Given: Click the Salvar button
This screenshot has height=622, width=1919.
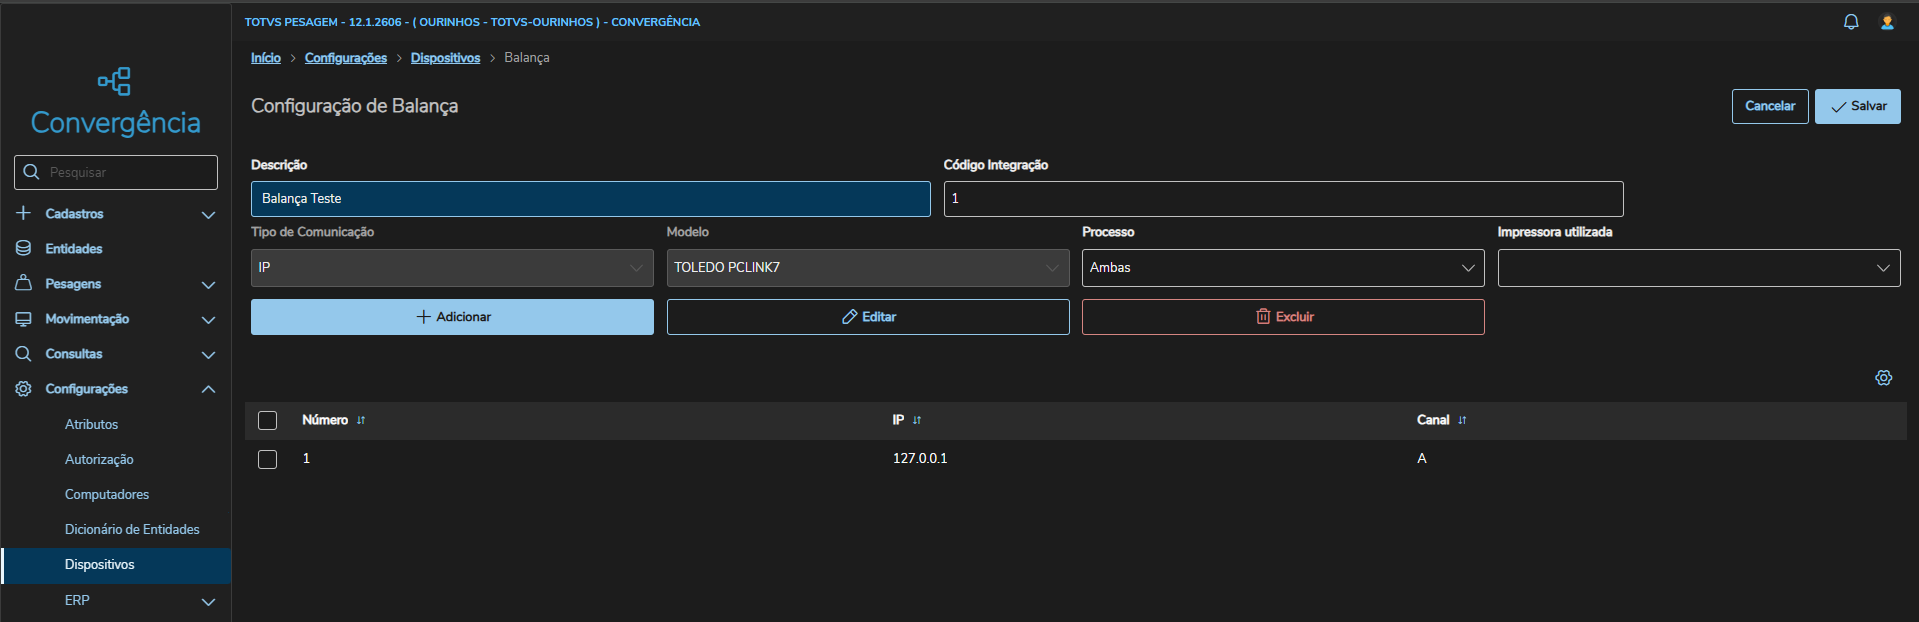Looking at the screenshot, I should pos(1857,107).
